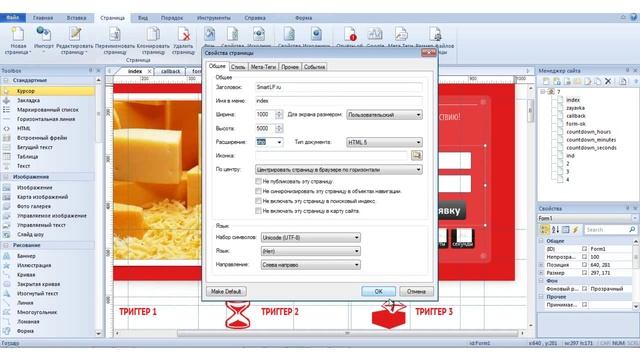640x360 pixels.
Task: Click the Импорт ribbon icon
Action: tap(43, 34)
